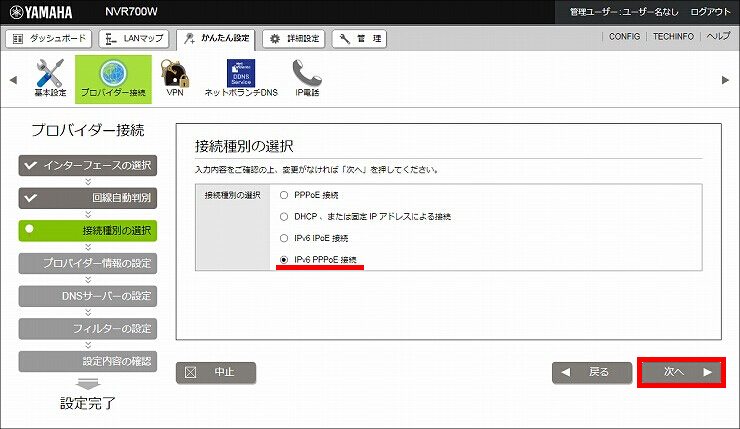
Task: Click ログアウト to log out
Action: click(x=710, y=12)
